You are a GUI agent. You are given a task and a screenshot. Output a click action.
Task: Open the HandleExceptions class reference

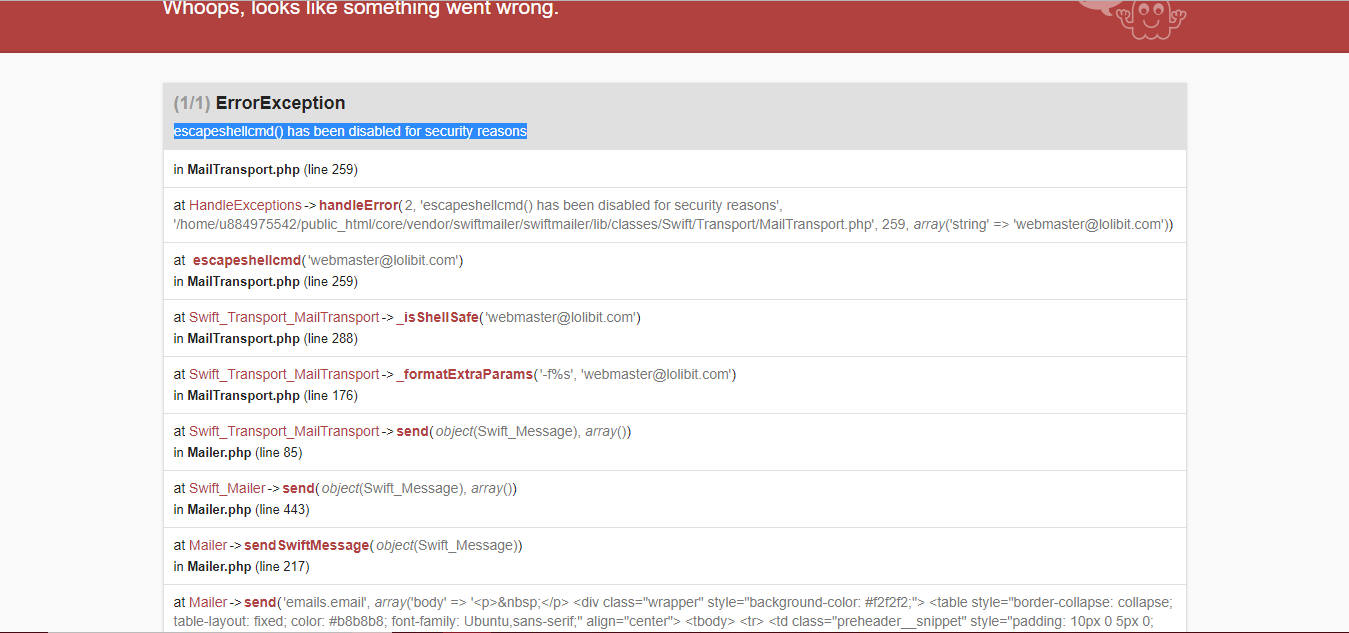(x=245, y=205)
